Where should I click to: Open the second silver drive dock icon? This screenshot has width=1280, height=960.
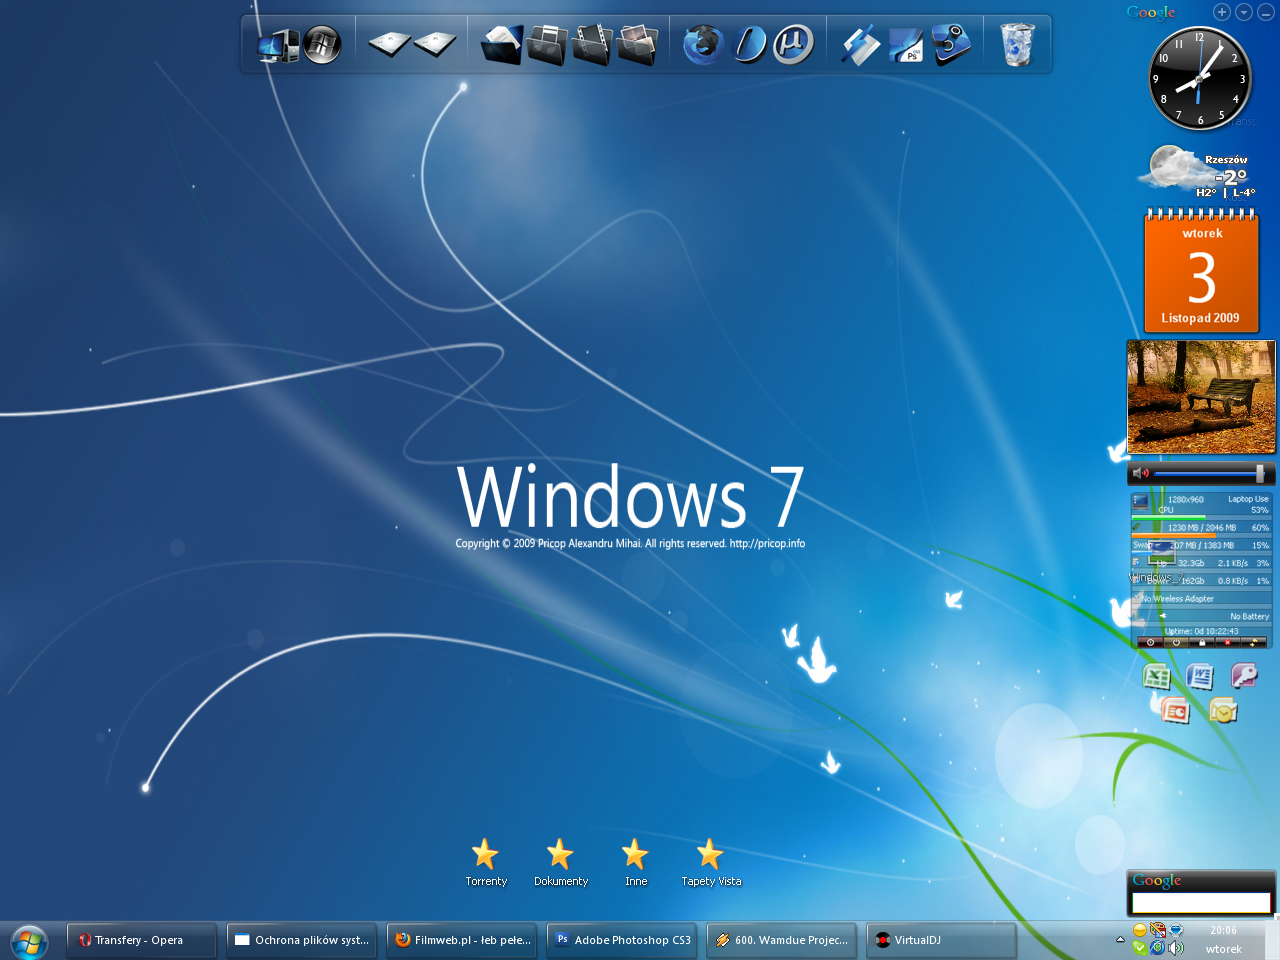coord(435,44)
